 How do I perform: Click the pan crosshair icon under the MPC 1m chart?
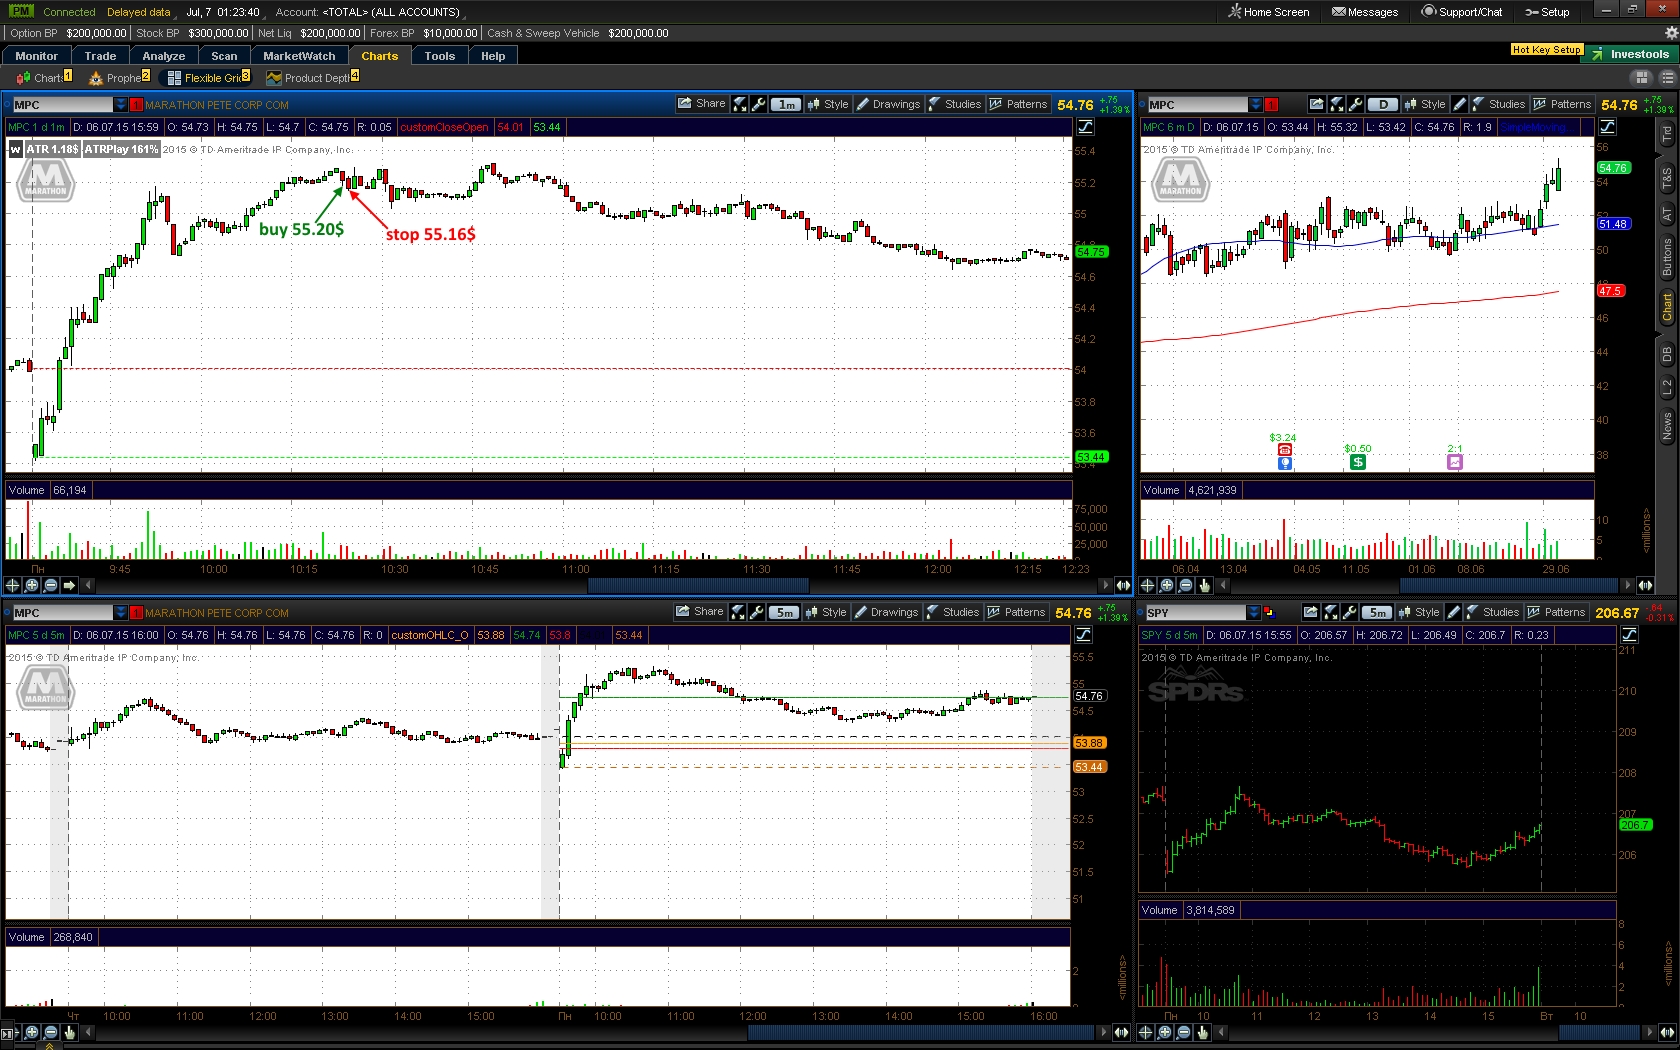[x=13, y=585]
